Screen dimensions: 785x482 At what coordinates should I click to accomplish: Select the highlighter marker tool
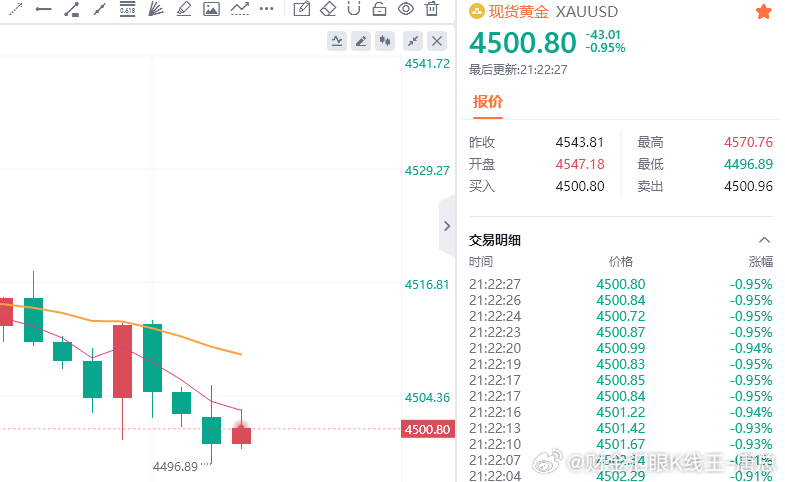pos(184,9)
